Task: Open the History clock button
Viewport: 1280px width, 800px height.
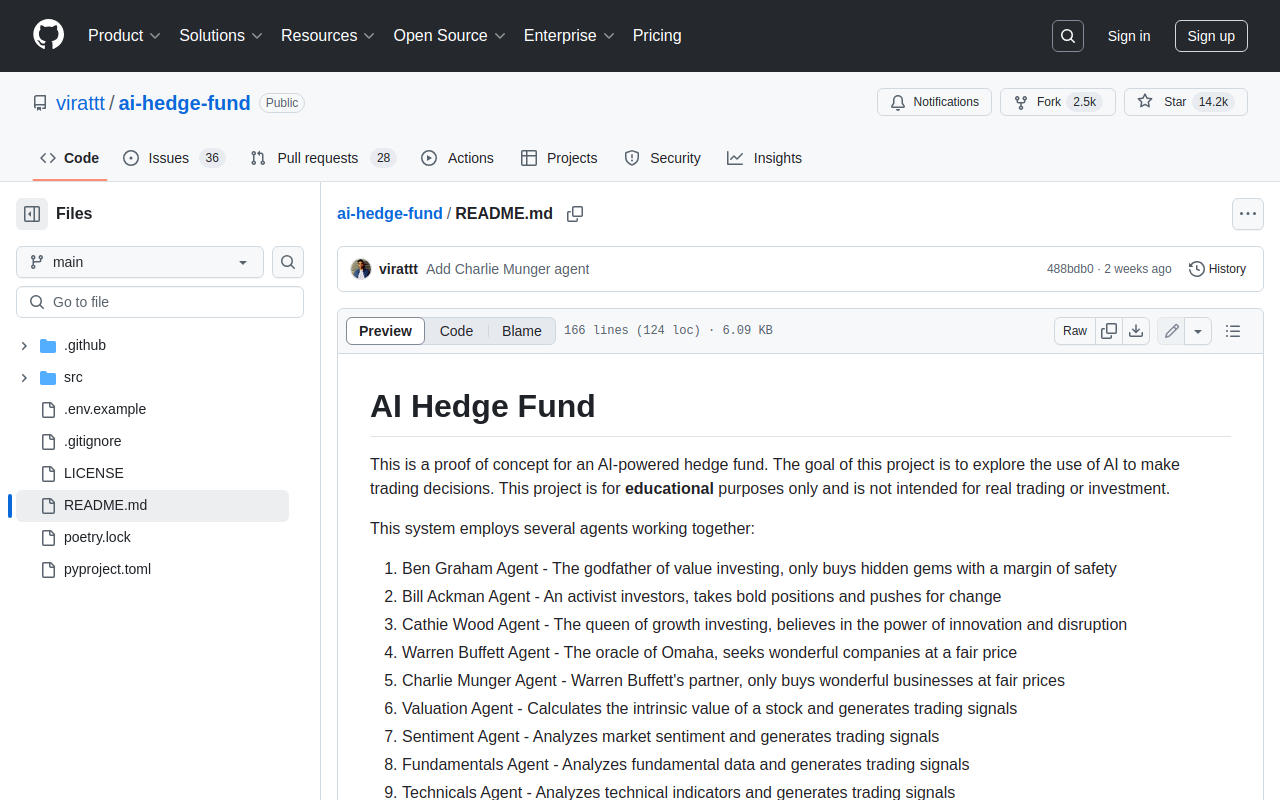Action: coord(1217,269)
